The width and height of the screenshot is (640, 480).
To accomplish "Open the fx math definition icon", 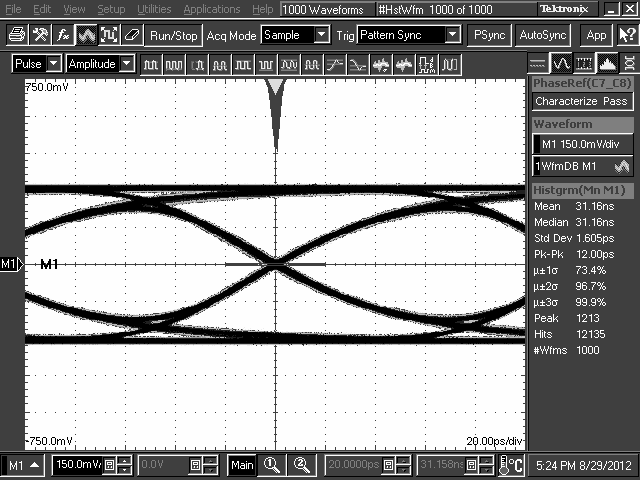I will (63, 36).
